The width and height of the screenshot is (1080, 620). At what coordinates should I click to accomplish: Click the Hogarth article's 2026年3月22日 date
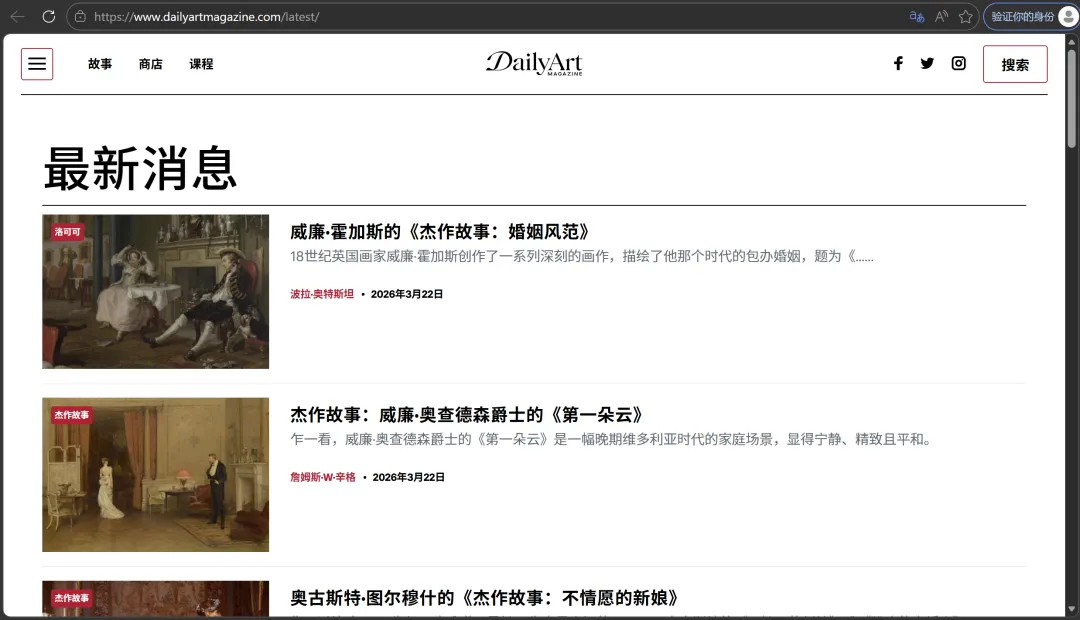click(406, 294)
